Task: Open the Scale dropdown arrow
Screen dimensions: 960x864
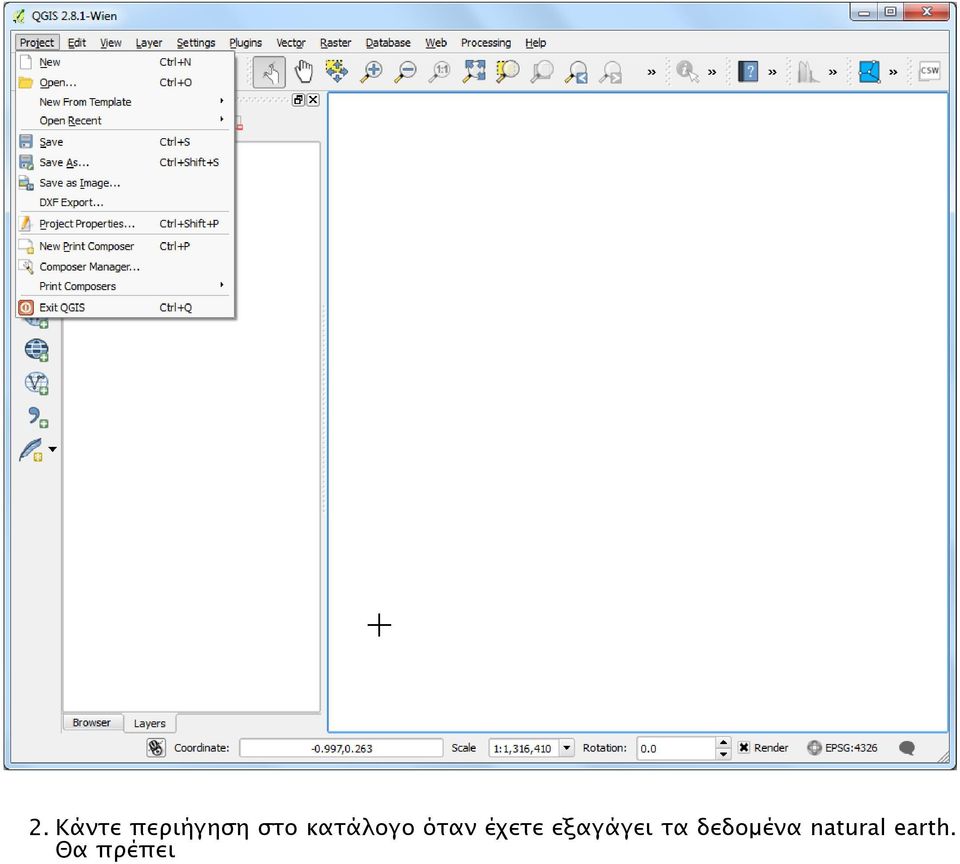Action: (x=567, y=748)
